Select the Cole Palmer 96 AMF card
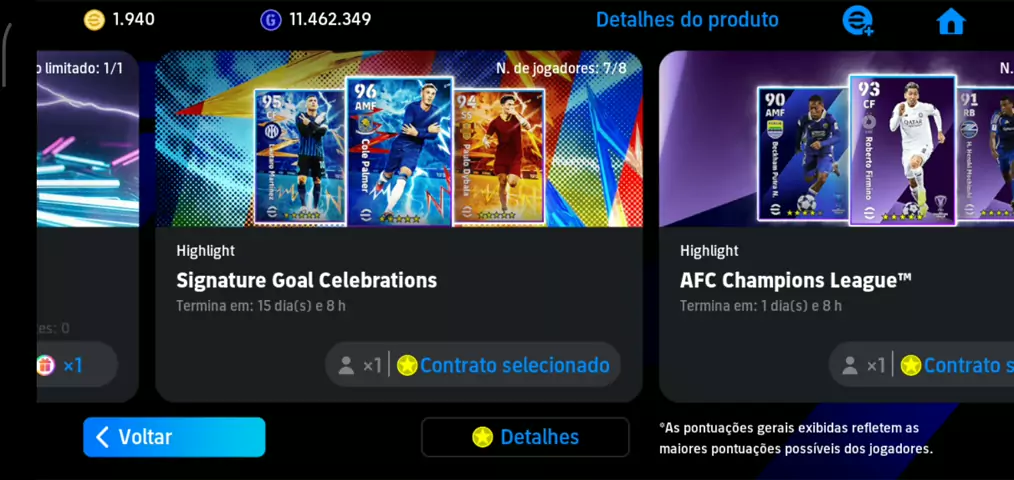 click(399, 151)
